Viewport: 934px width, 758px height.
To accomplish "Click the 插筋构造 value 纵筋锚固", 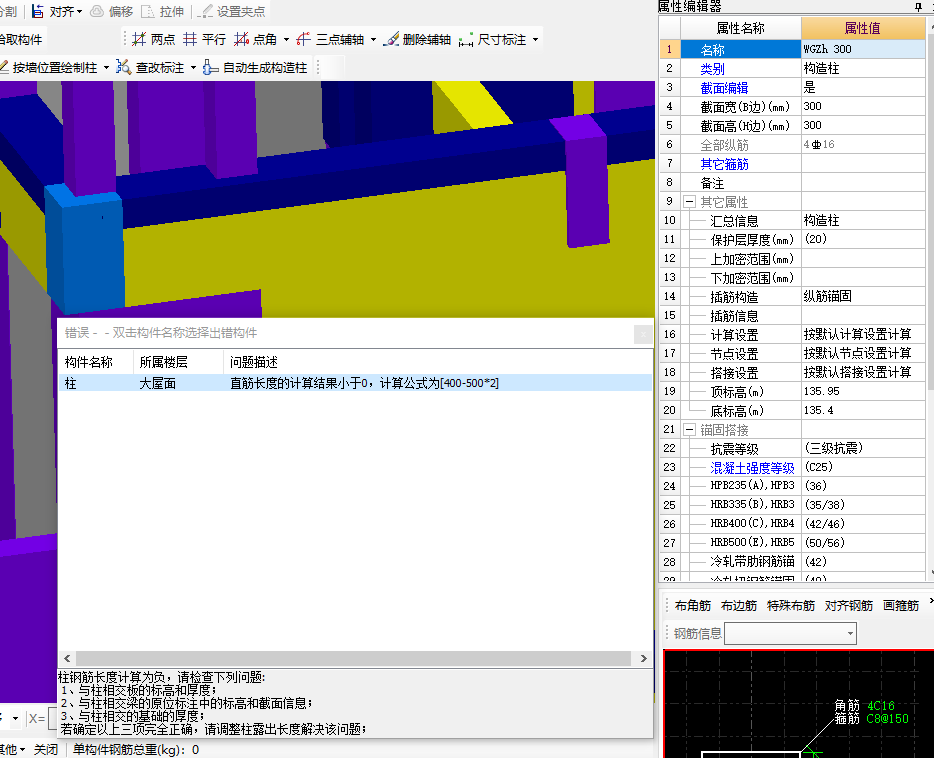I will click(863, 296).
